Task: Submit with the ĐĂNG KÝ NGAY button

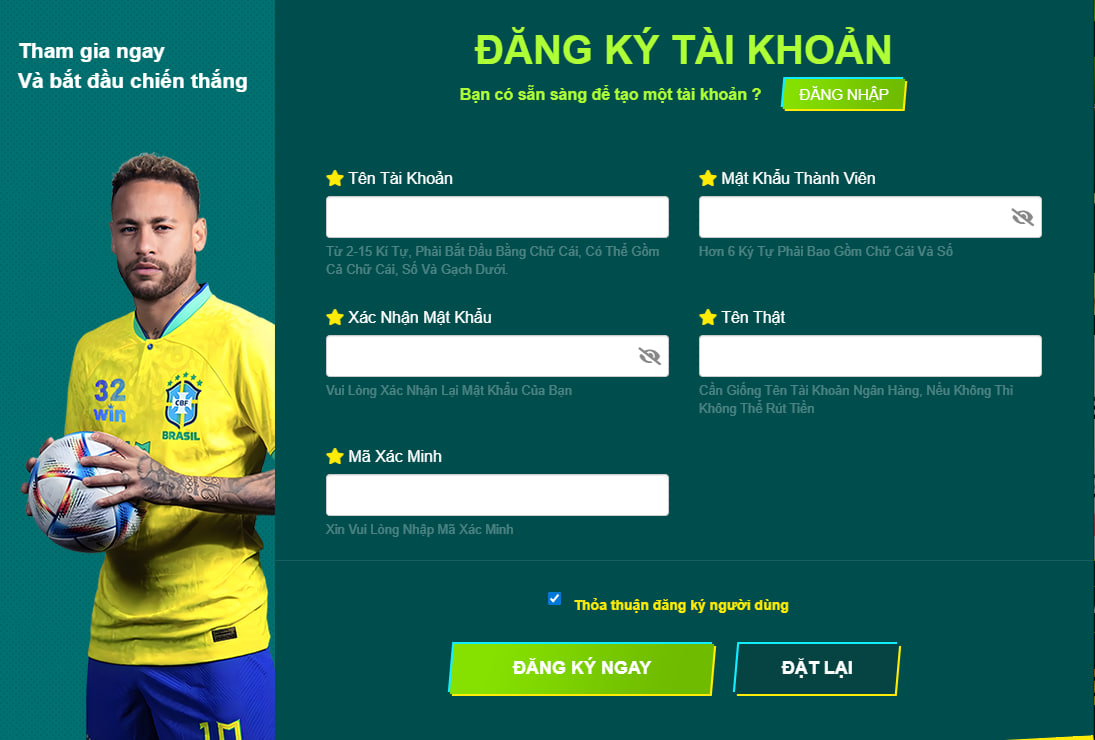Action: (x=582, y=668)
